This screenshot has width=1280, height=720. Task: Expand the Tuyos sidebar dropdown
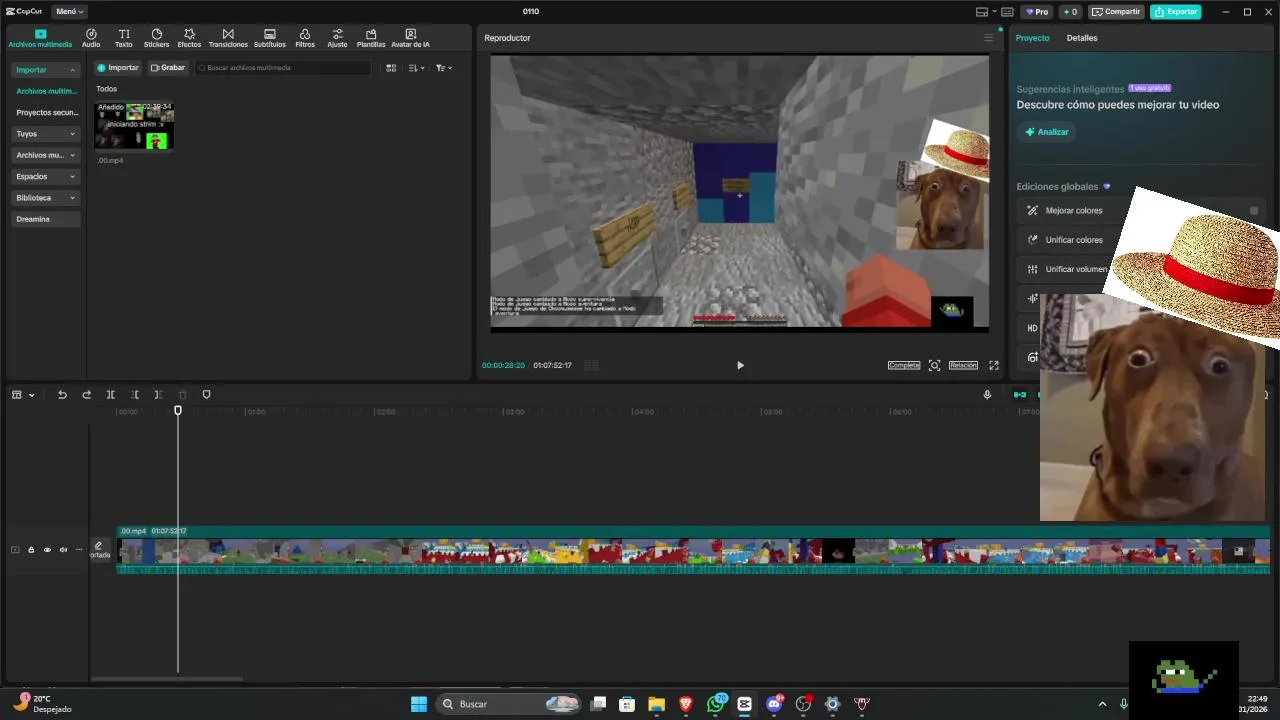(x=46, y=134)
